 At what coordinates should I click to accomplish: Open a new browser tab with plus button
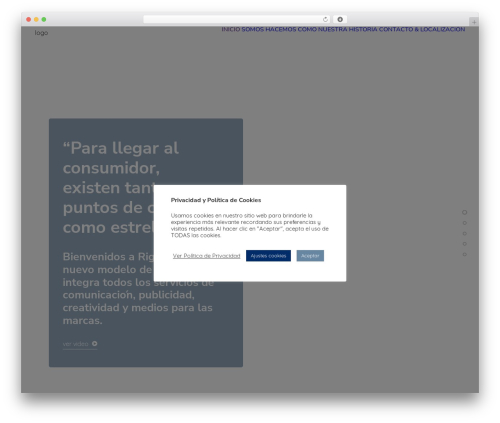(474, 22)
